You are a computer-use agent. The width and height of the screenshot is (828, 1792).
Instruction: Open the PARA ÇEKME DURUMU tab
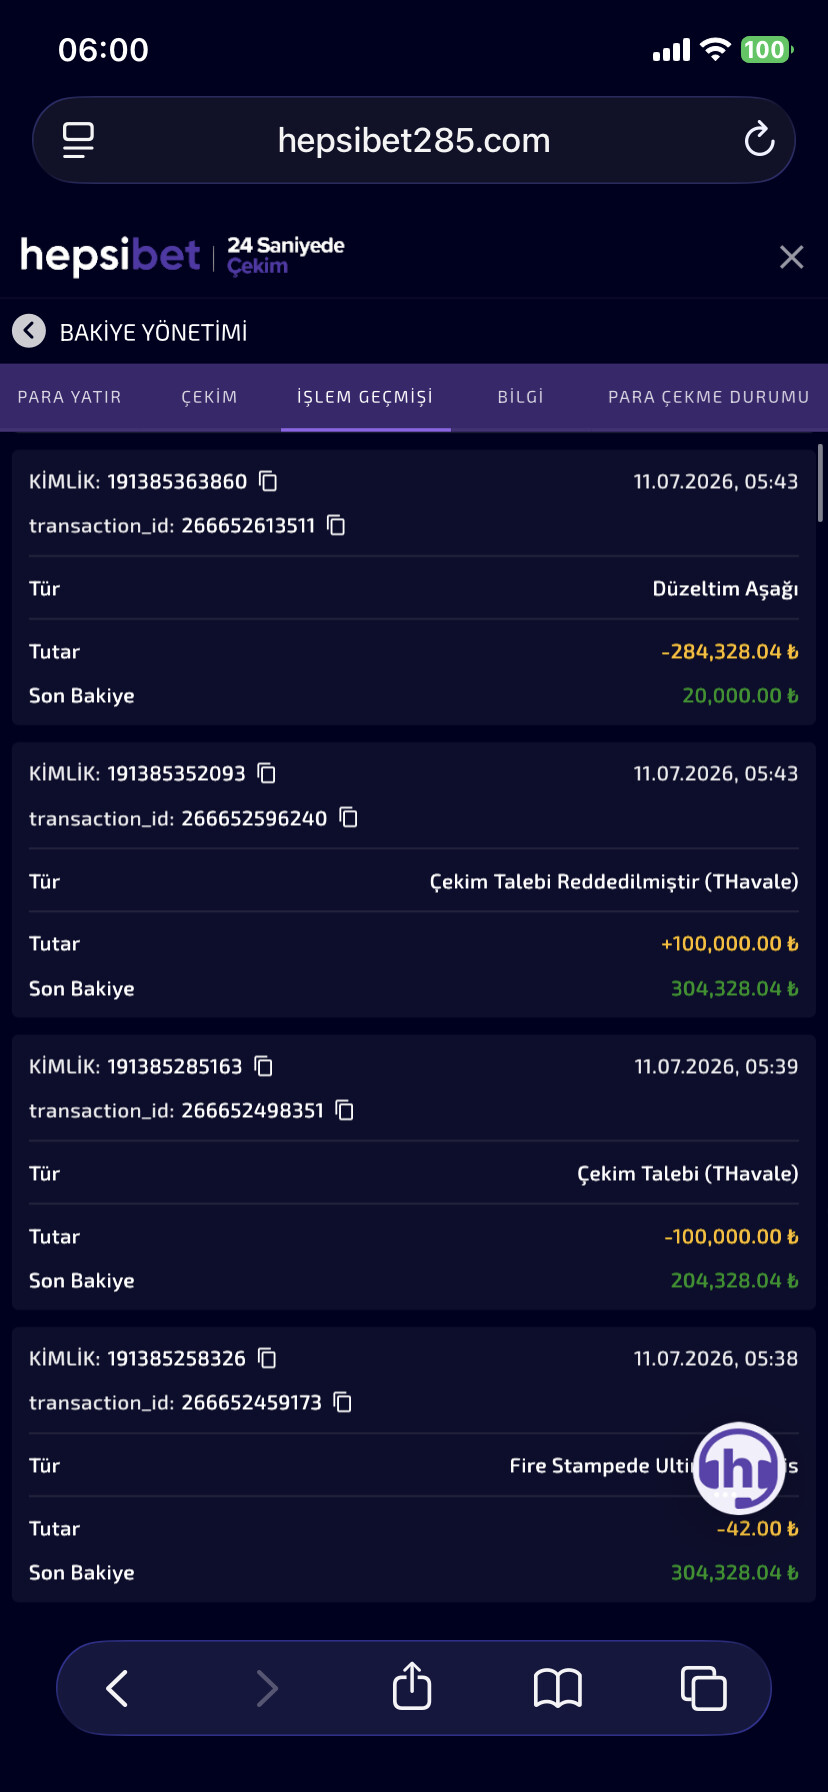coord(708,397)
